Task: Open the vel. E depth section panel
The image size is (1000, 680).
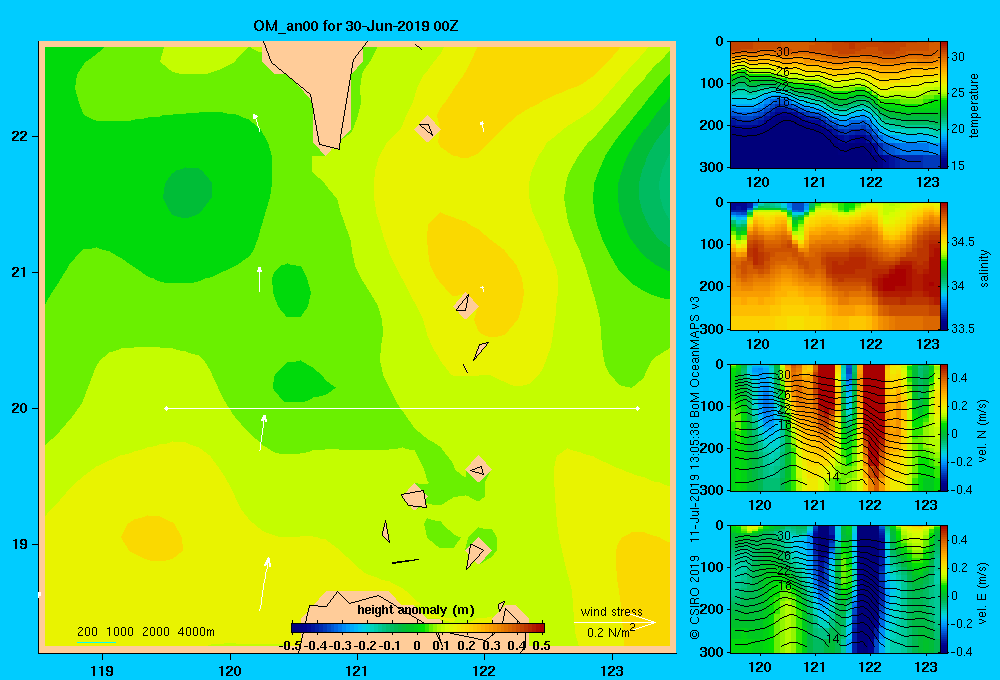Action: [835, 589]
